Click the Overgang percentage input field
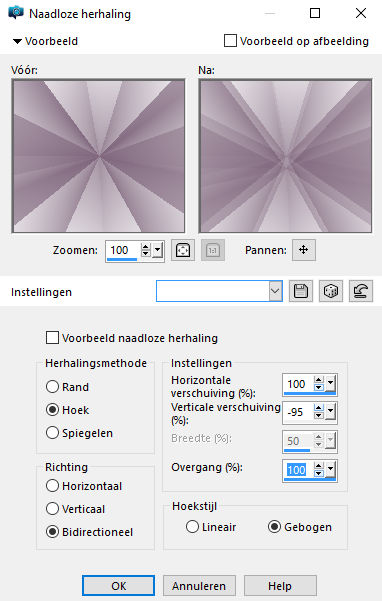382x601 pixels. 297,470
